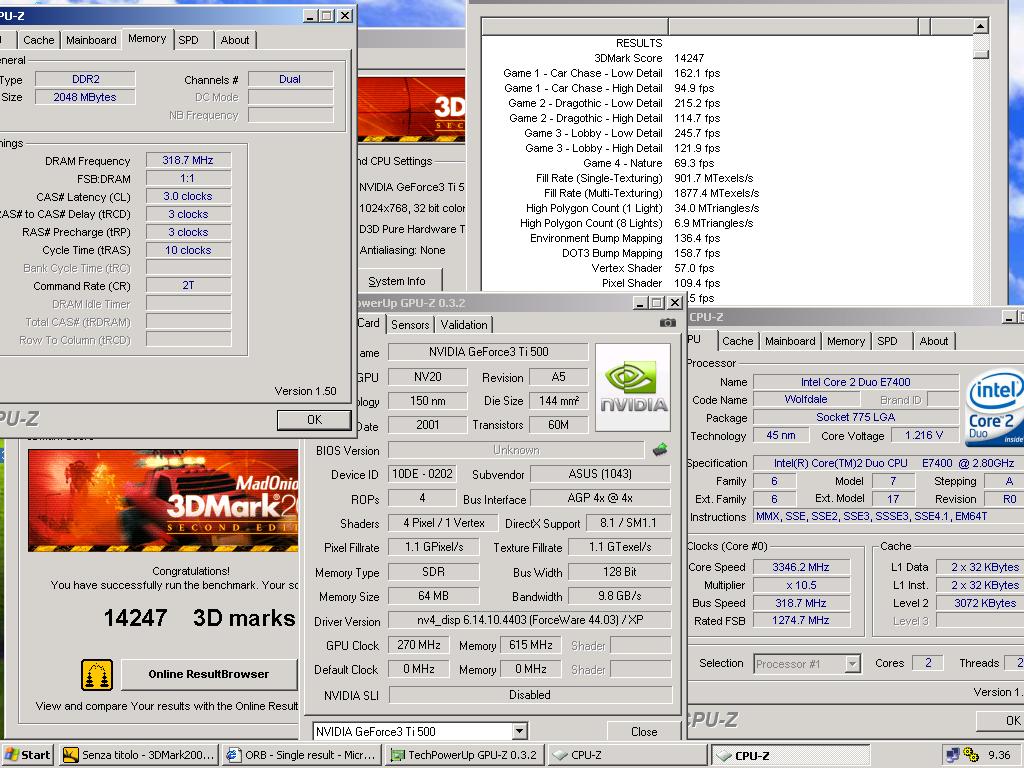Click the memory Size 2048 MBytes field

pos(86,97)
